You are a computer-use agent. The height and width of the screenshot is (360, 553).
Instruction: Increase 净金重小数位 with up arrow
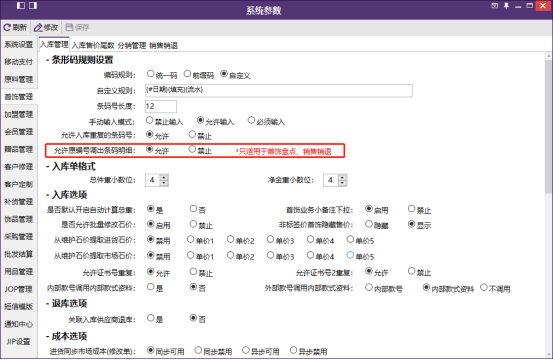point(342,177)
